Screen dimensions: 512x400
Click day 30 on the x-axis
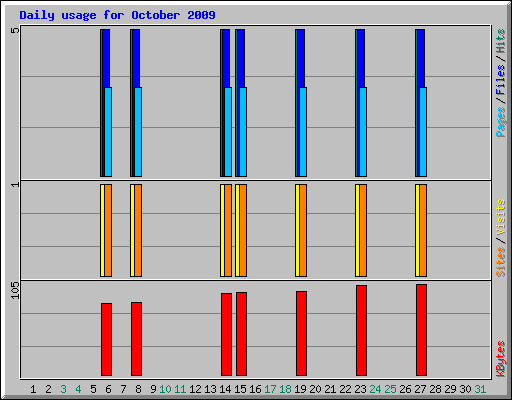(465, 389)
